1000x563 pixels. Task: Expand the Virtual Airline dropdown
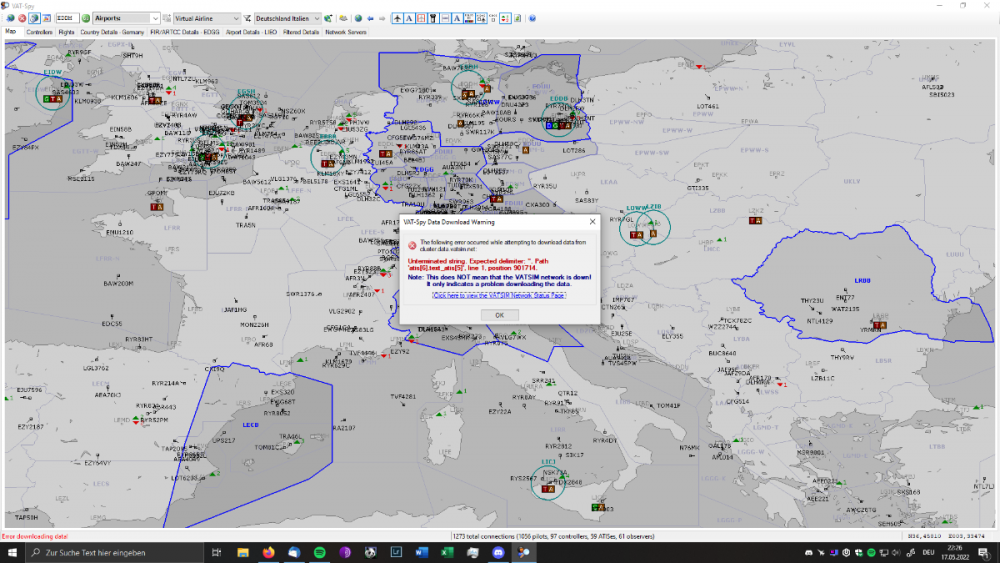pos(236,18)
